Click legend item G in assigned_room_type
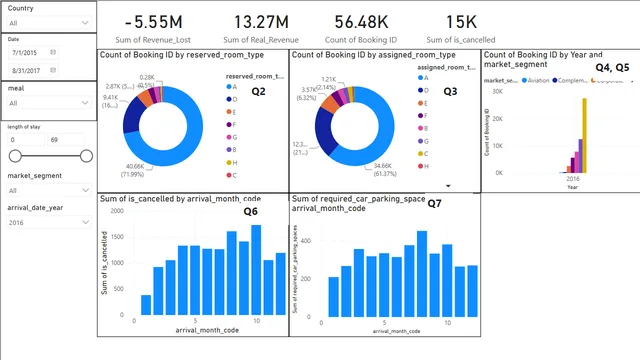Viewport: 640px width, 360px height. tap(423, 141)
